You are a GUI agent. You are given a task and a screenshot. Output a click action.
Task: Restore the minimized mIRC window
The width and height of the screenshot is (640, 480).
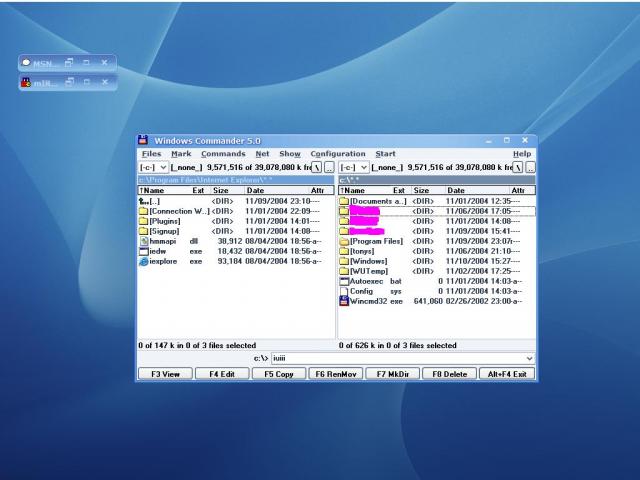[69, 82]
